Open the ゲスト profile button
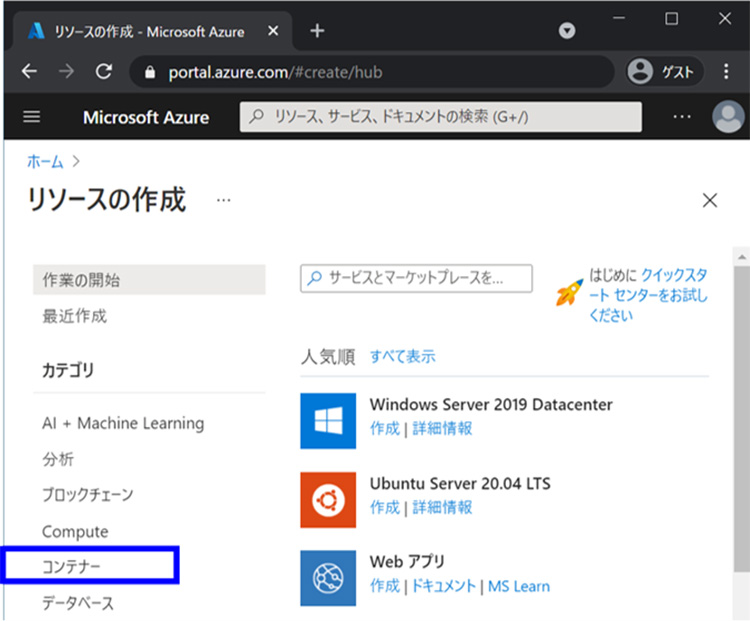The width and height of the screenshot is (750, 621). click(664, 71)
